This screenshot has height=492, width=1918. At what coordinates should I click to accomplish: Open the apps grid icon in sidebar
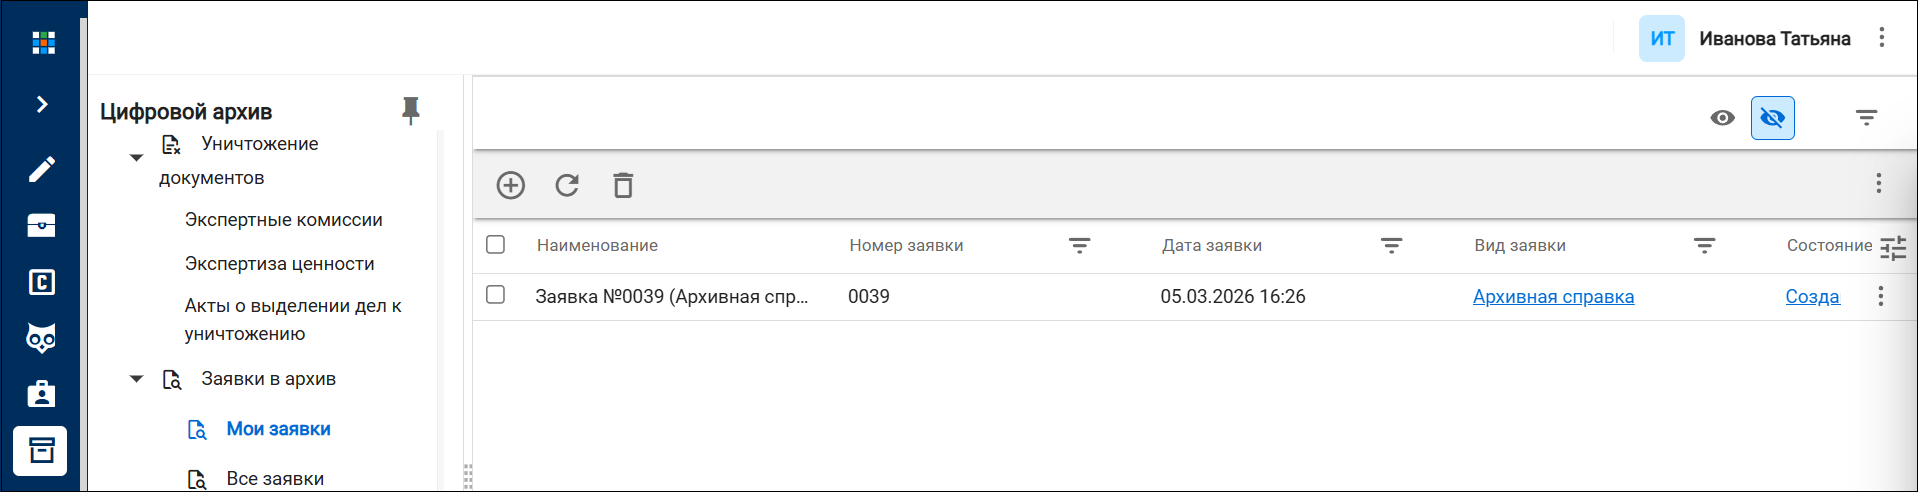pyautogui.click(x=43, y=42)
